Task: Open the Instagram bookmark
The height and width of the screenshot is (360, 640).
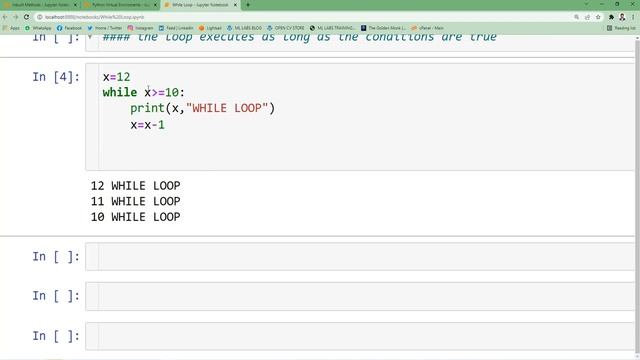Action: tap(140, 28)
